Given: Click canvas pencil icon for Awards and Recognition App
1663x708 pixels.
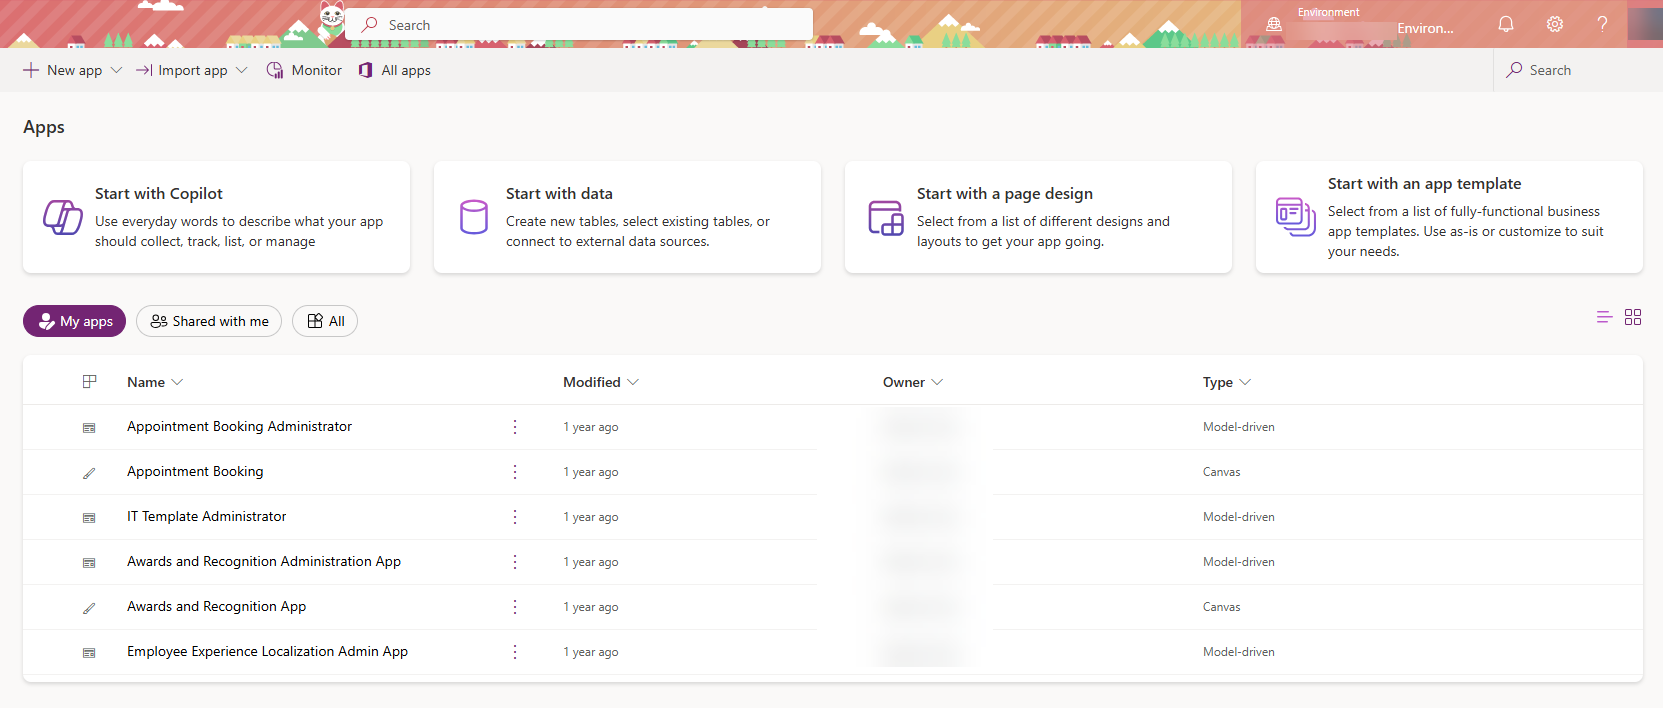Looking at the screenshot, I should coord(89,608).
